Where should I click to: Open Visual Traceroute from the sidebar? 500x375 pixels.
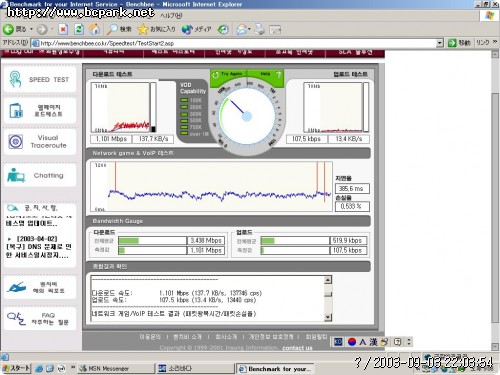pyautogui.click(x=39, y=142)
